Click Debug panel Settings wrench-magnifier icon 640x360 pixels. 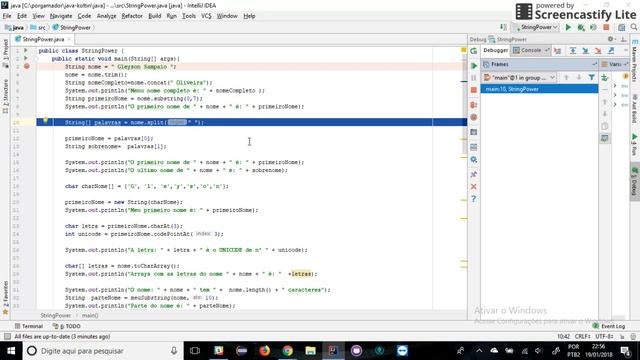(x=473, y=160)
